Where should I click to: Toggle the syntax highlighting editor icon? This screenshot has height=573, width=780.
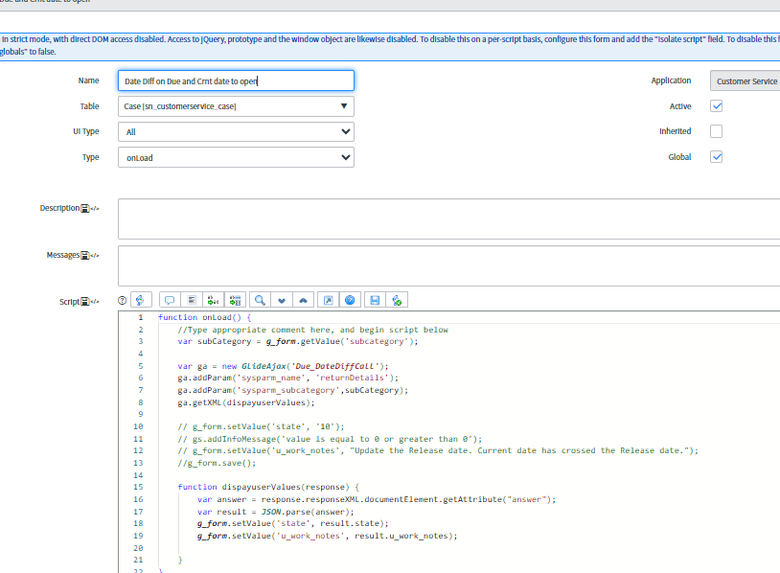coord(141,300)
